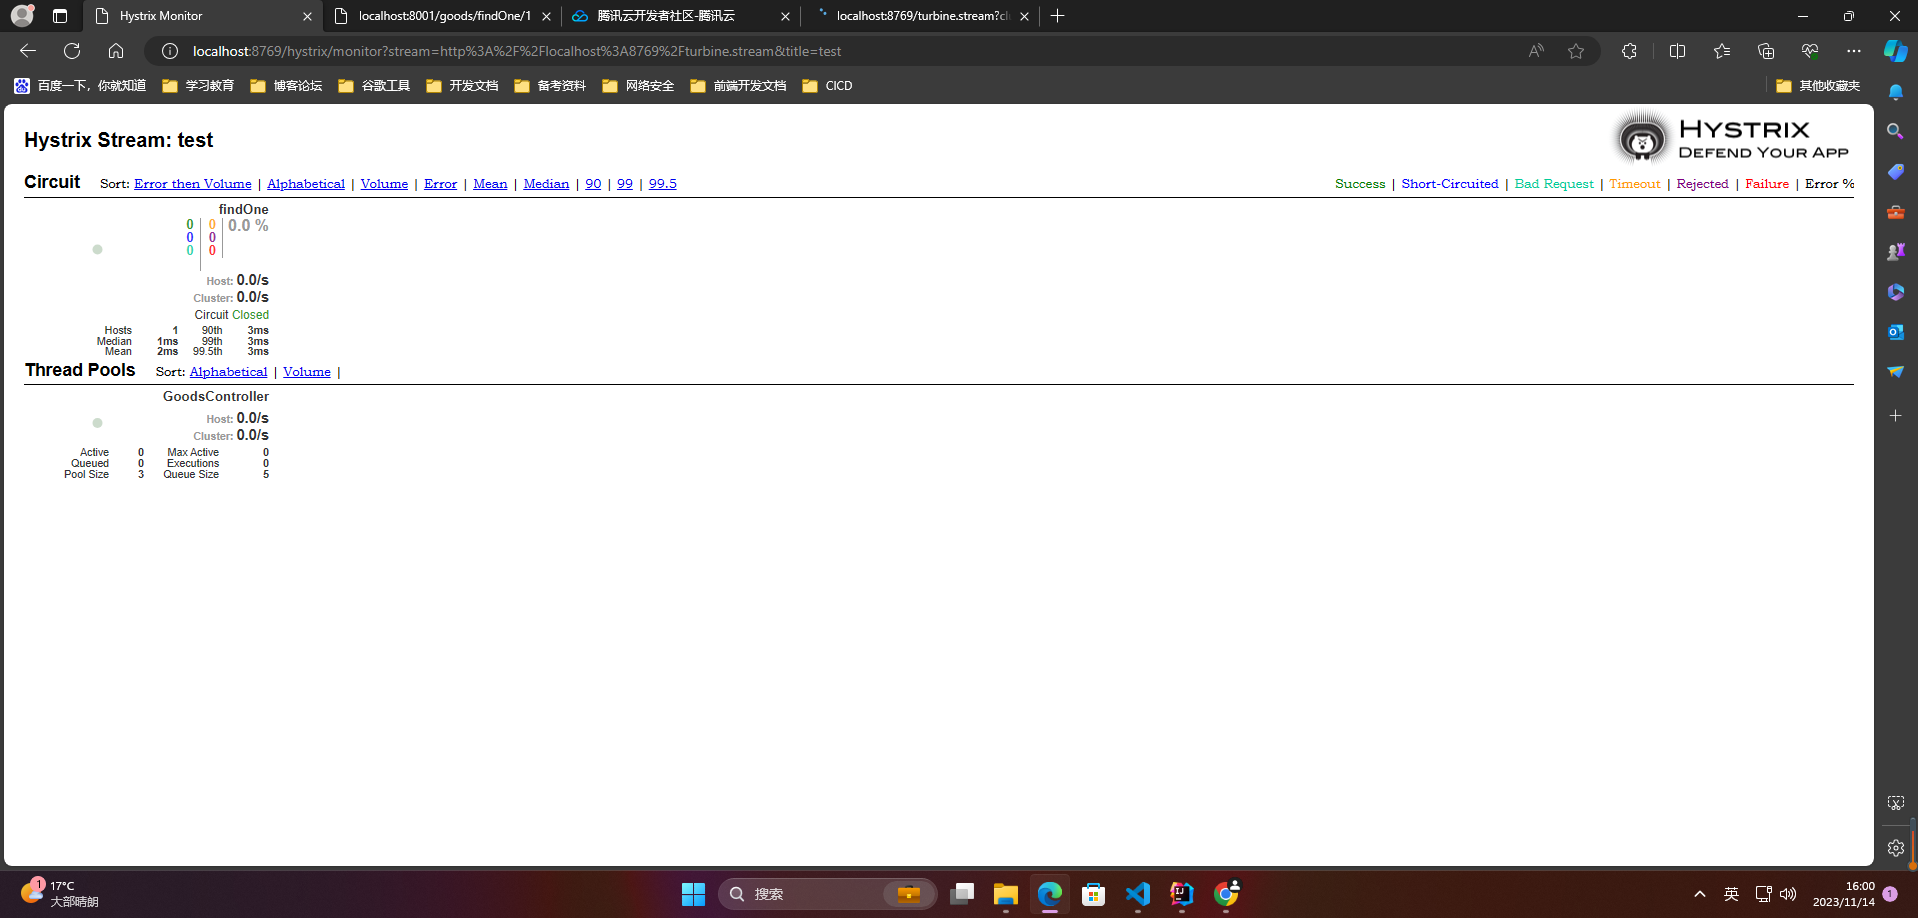This screenshot has width=1918, height=918.
Task: Open a new browser tab
Action: tap(1058, 16)
